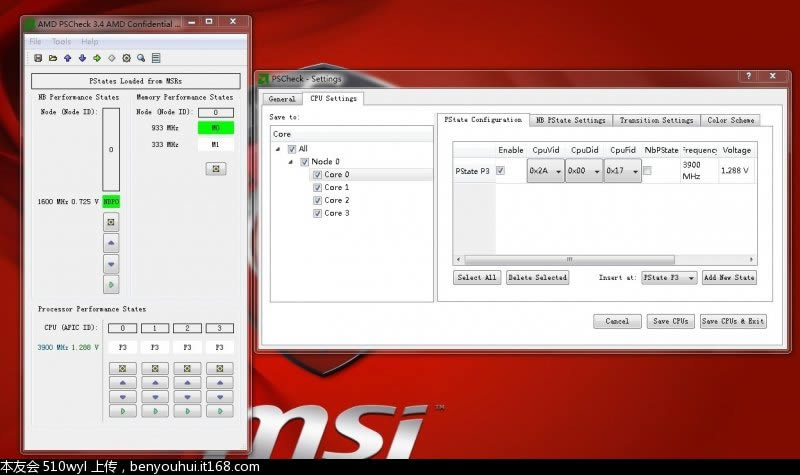Click the gray diamond toolbar icon
The height and width of the screenshot is (475, 800).
[x=112, y=58]
